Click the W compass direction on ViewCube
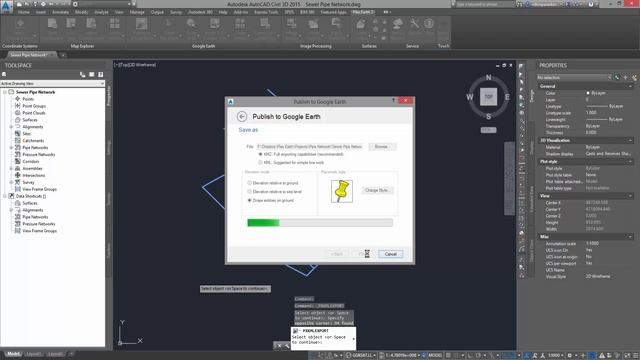The height and width of the screenshot is (360, 640). pyautogui.click(x=470, y=97)
